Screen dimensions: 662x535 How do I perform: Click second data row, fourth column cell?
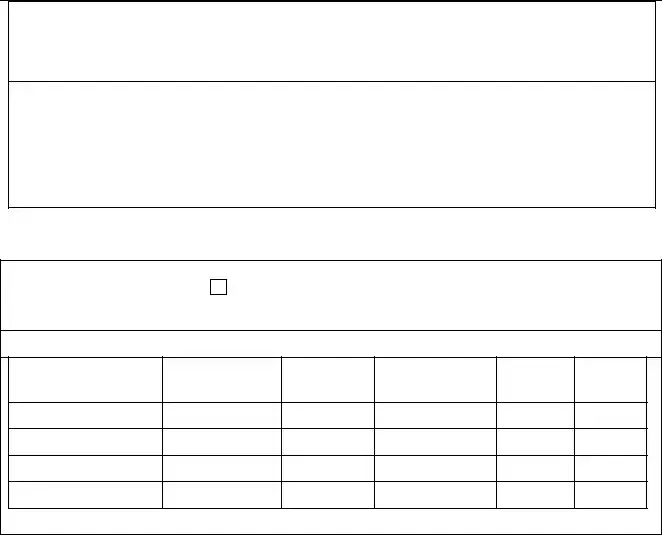tap(435, 442)
